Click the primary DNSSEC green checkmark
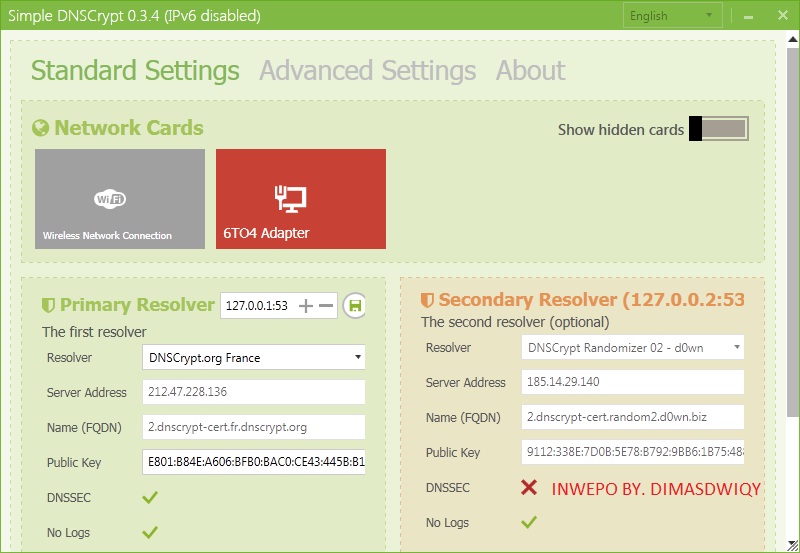 [150, 497]
